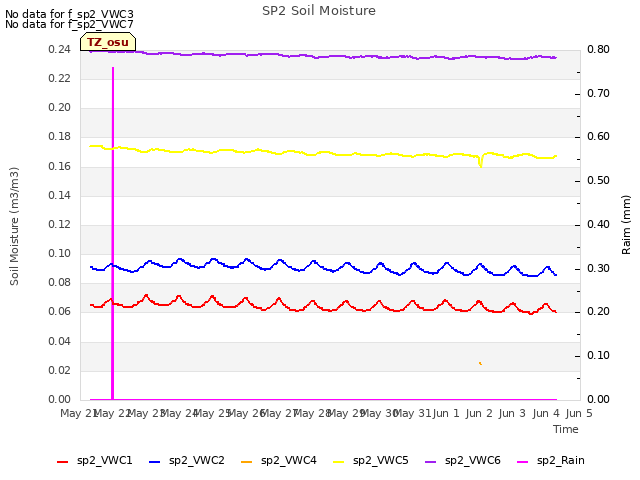Click the SP2 Soil Moisture chart title
The height and width of the screenshot is (480, 640).
click(319, 11)
